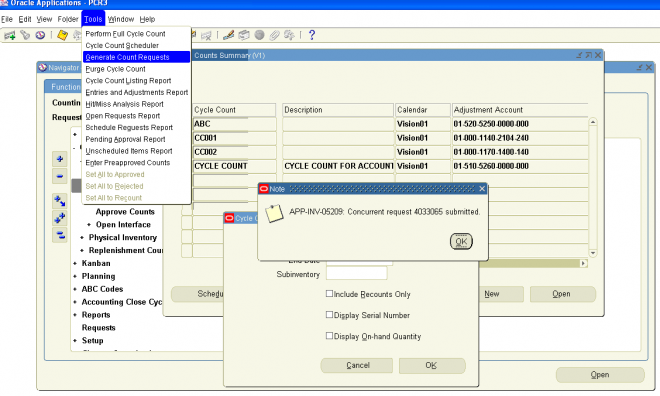Click the Show Navigator toolbar icon
This screenshot has height=396, width=660.
(40, 35)
